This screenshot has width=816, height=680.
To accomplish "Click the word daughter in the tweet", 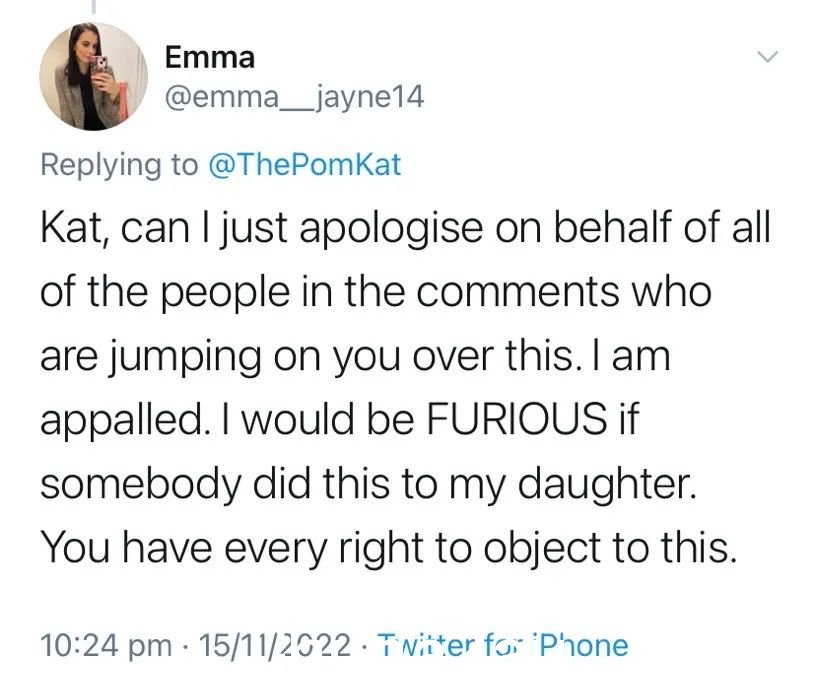I will 607,485.
